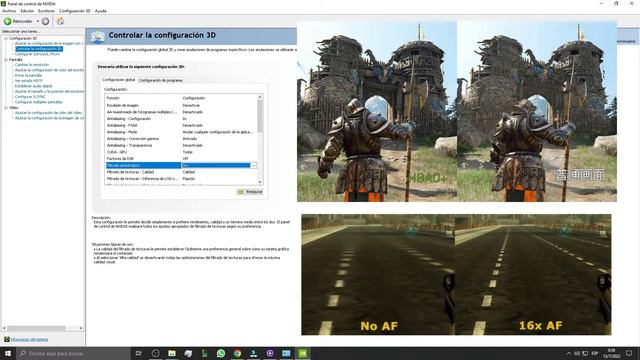Switch to the Configuración global tab
Screen dimensions: 640x360
pyautogui.click(x=118, y=80)
